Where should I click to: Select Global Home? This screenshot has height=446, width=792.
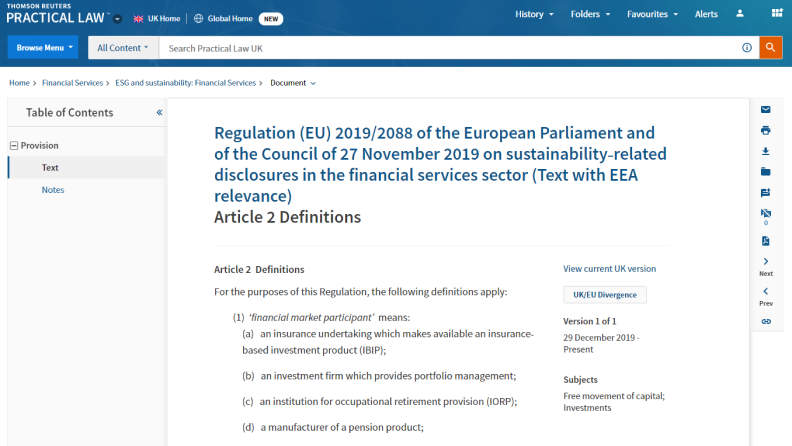pos(223,19)
